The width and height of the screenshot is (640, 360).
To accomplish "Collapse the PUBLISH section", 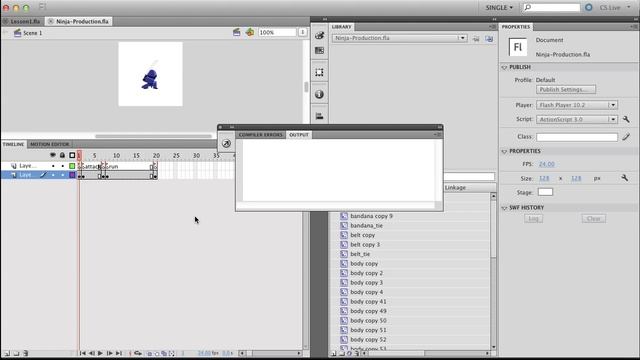I will click(504, 67).
